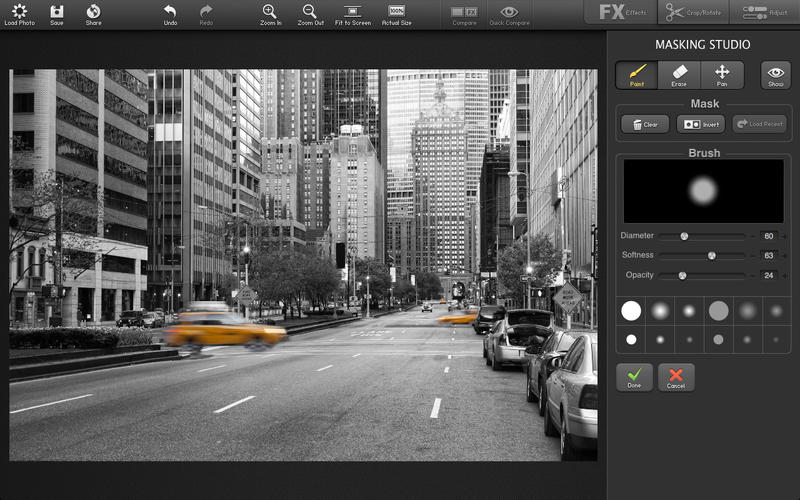Toggle the Show mask eye button

[776, 75]
